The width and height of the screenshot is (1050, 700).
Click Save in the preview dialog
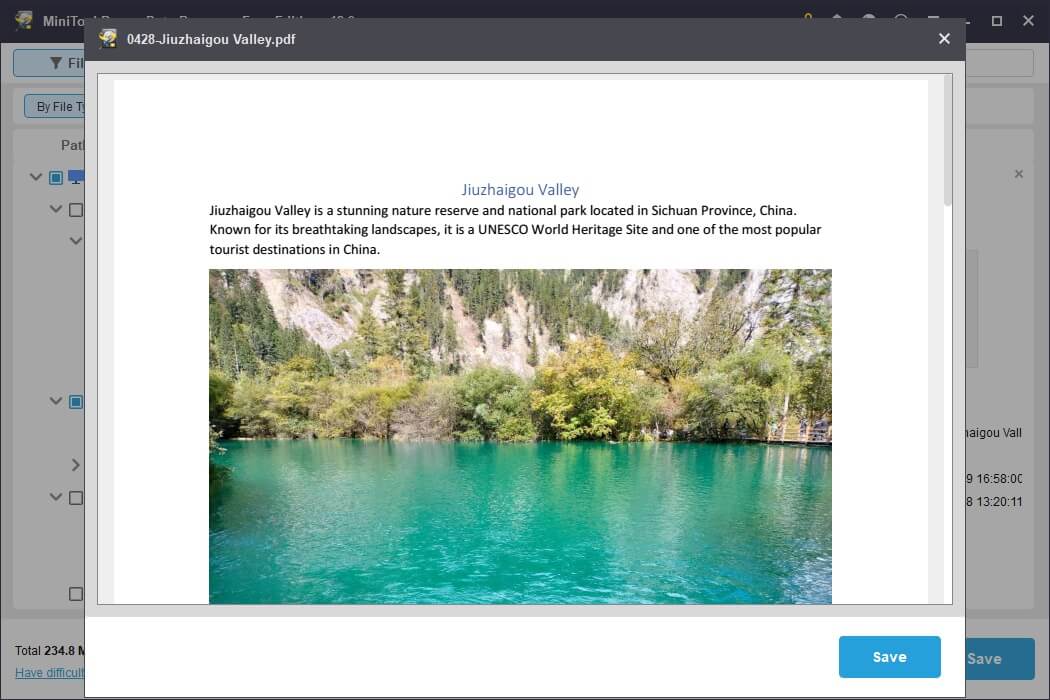[889, 657]
